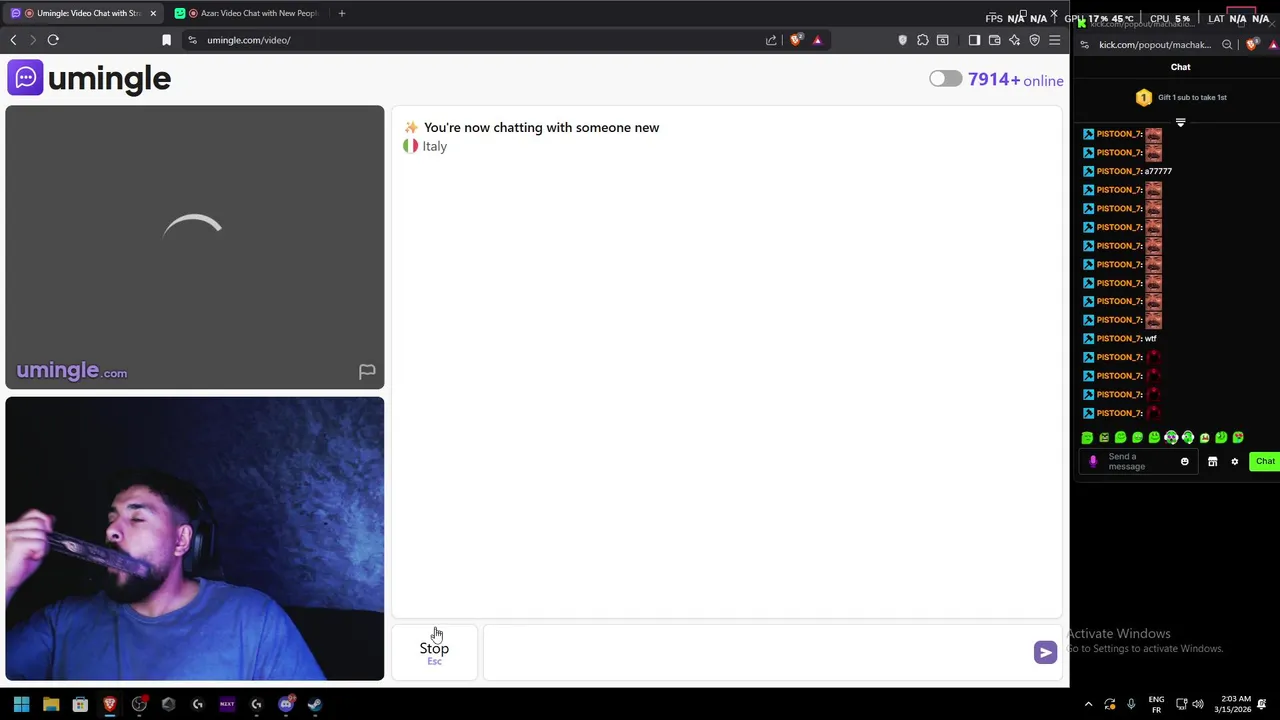This screenshot has height=720, width=1280.
Task: Bookmark this page using the bookmark icon
Action: [166, 40]
